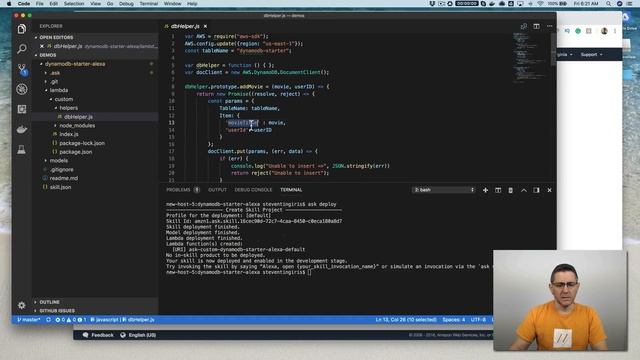Image resolution: width=640 pixels, height=360 pixels.
Task: Open the Docker view in the activity bar
Action: tap(22, 129)
